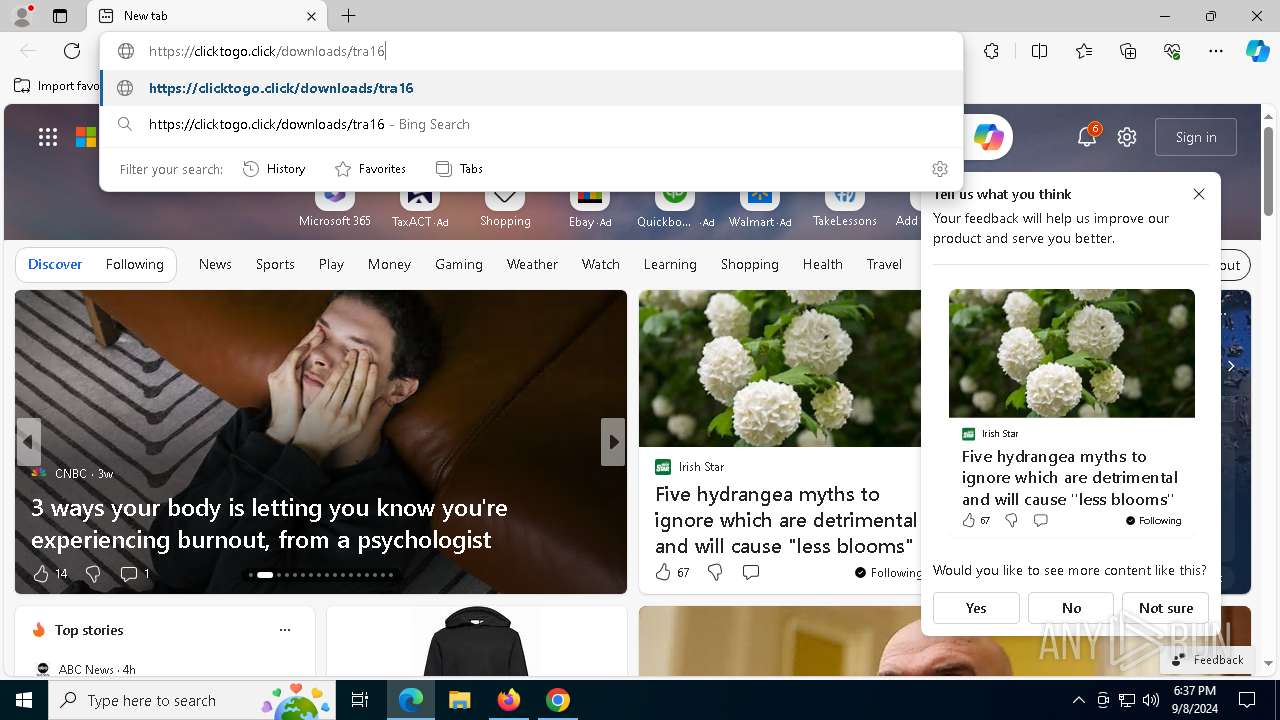Open the notifications bell icon
The height and width of the screenshot is (720, 1280).
pos(1087,137)
